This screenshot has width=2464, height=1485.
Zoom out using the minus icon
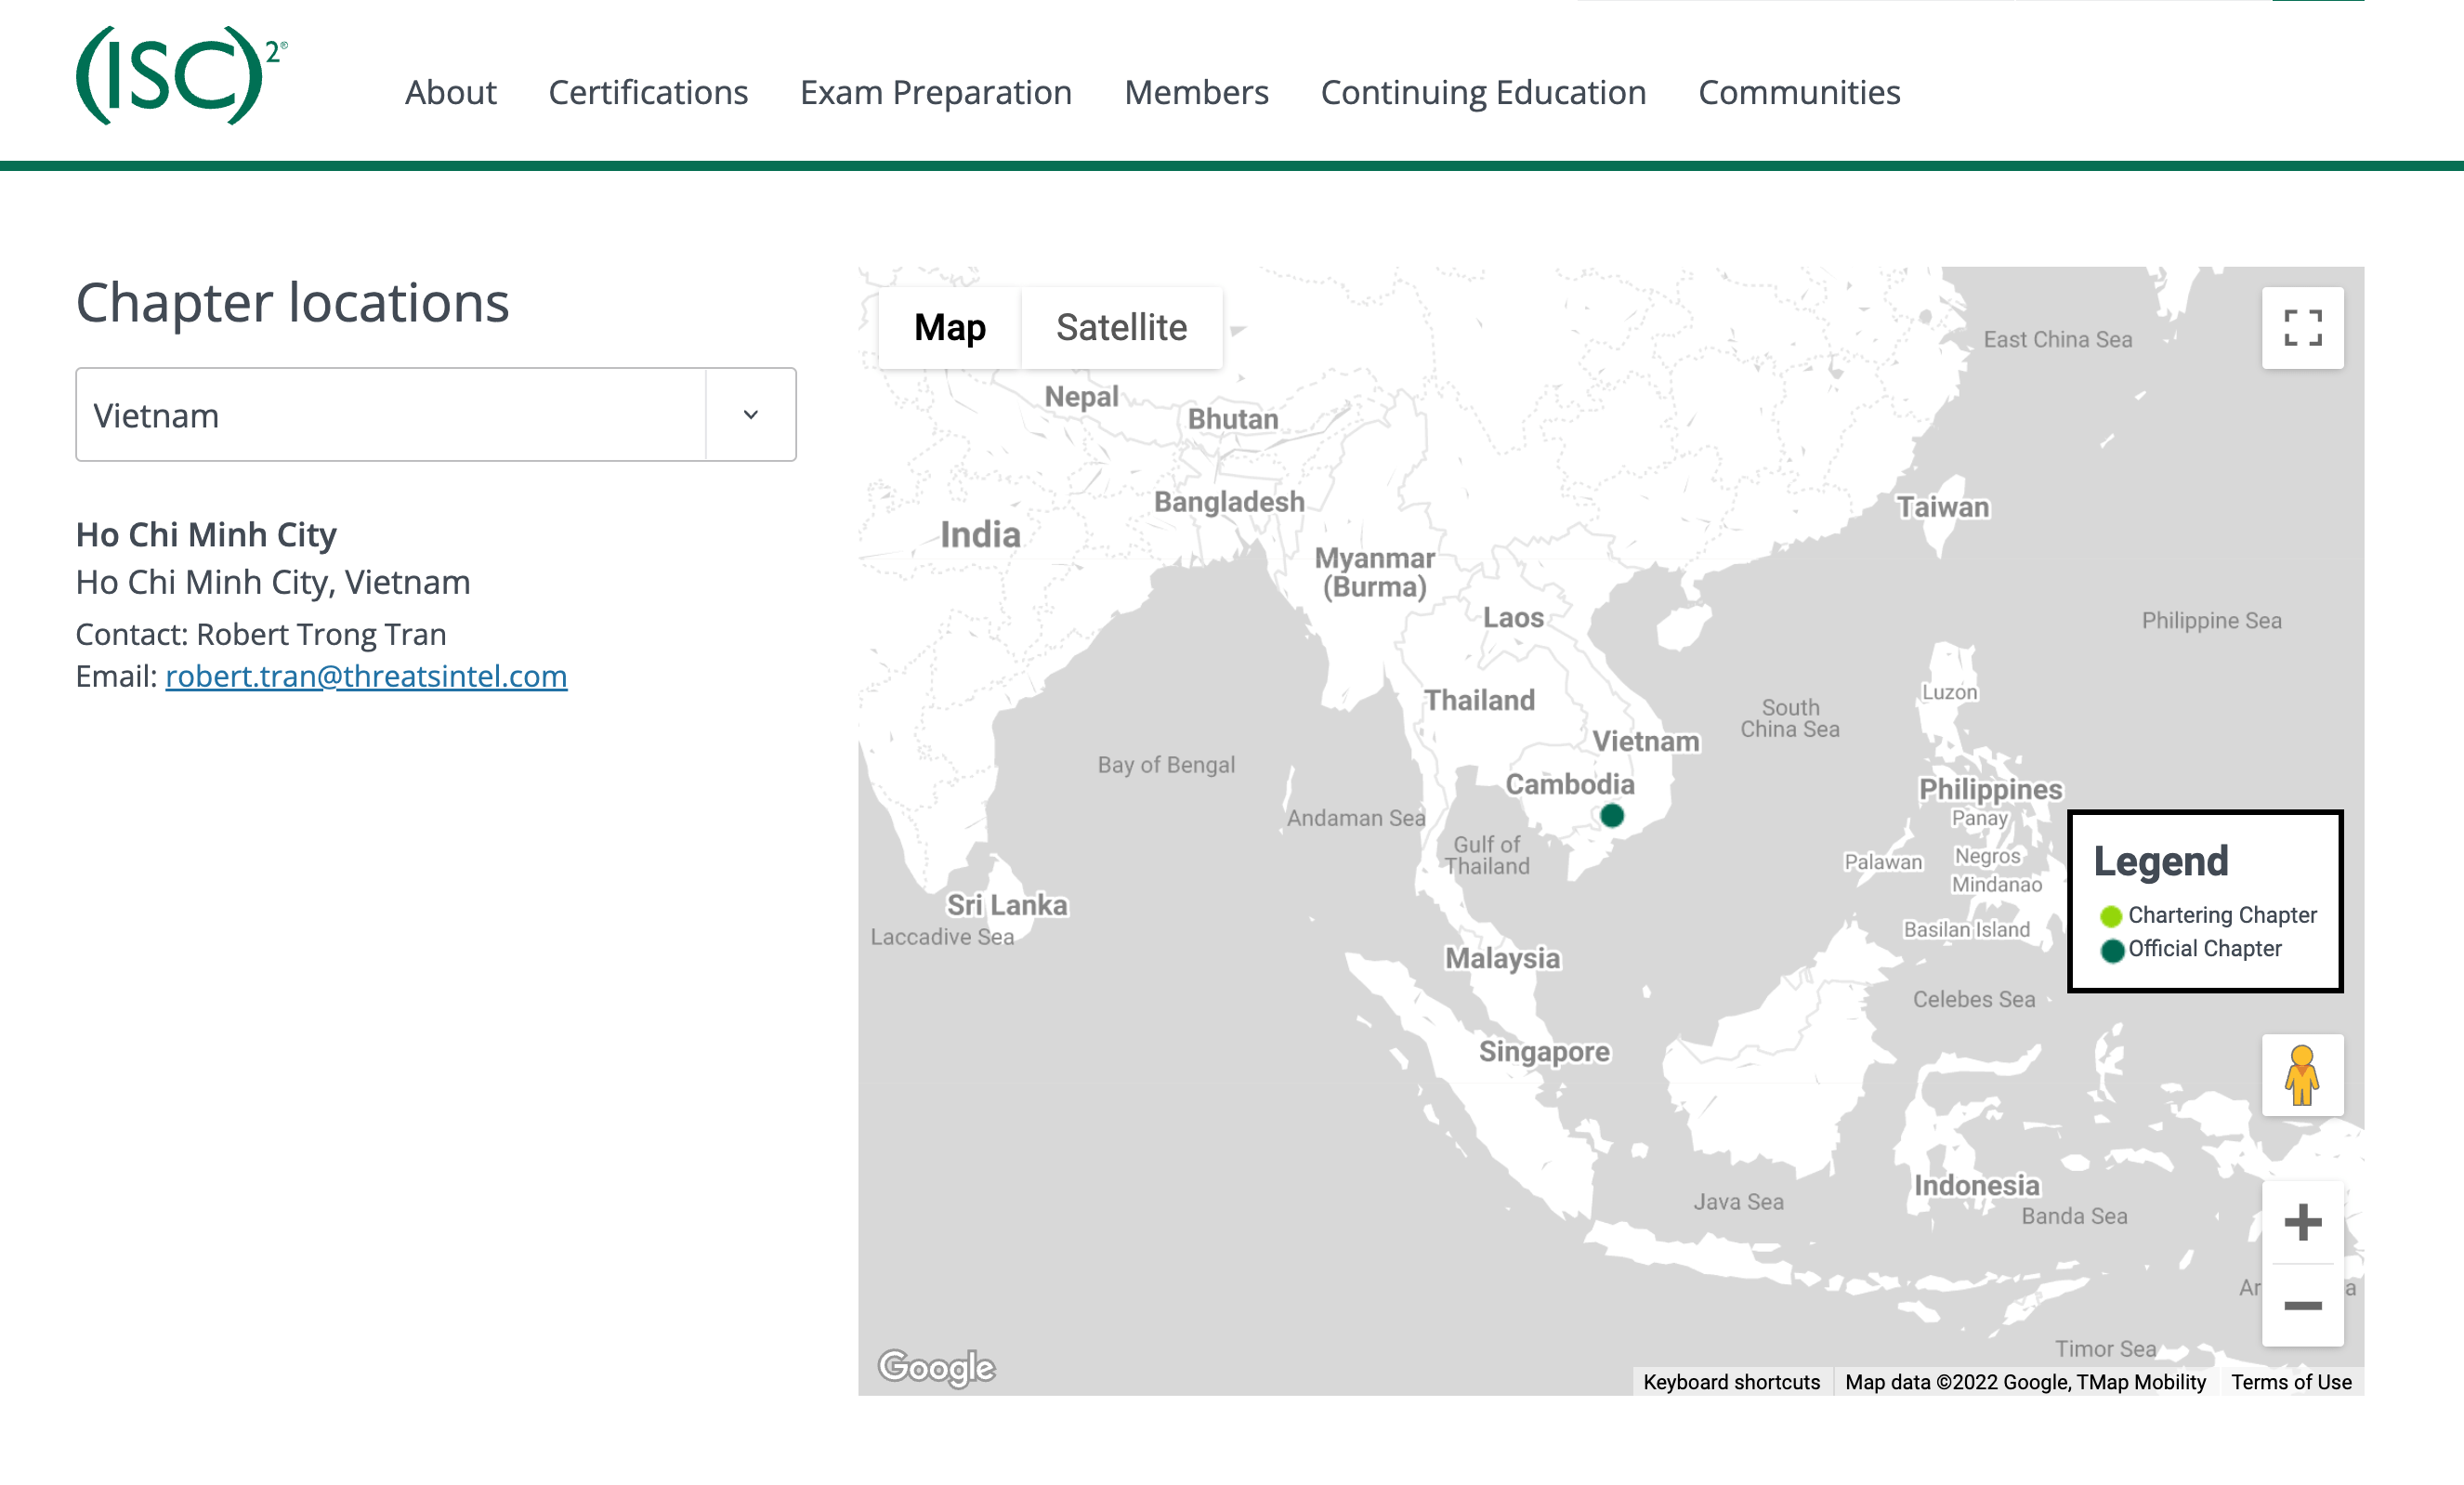(2303, 1306)
